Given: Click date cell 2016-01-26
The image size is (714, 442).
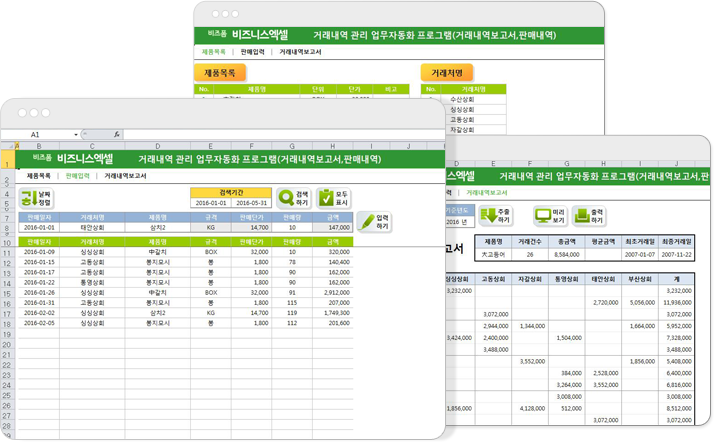Looking at the screenshot, I should click(39, 293).
